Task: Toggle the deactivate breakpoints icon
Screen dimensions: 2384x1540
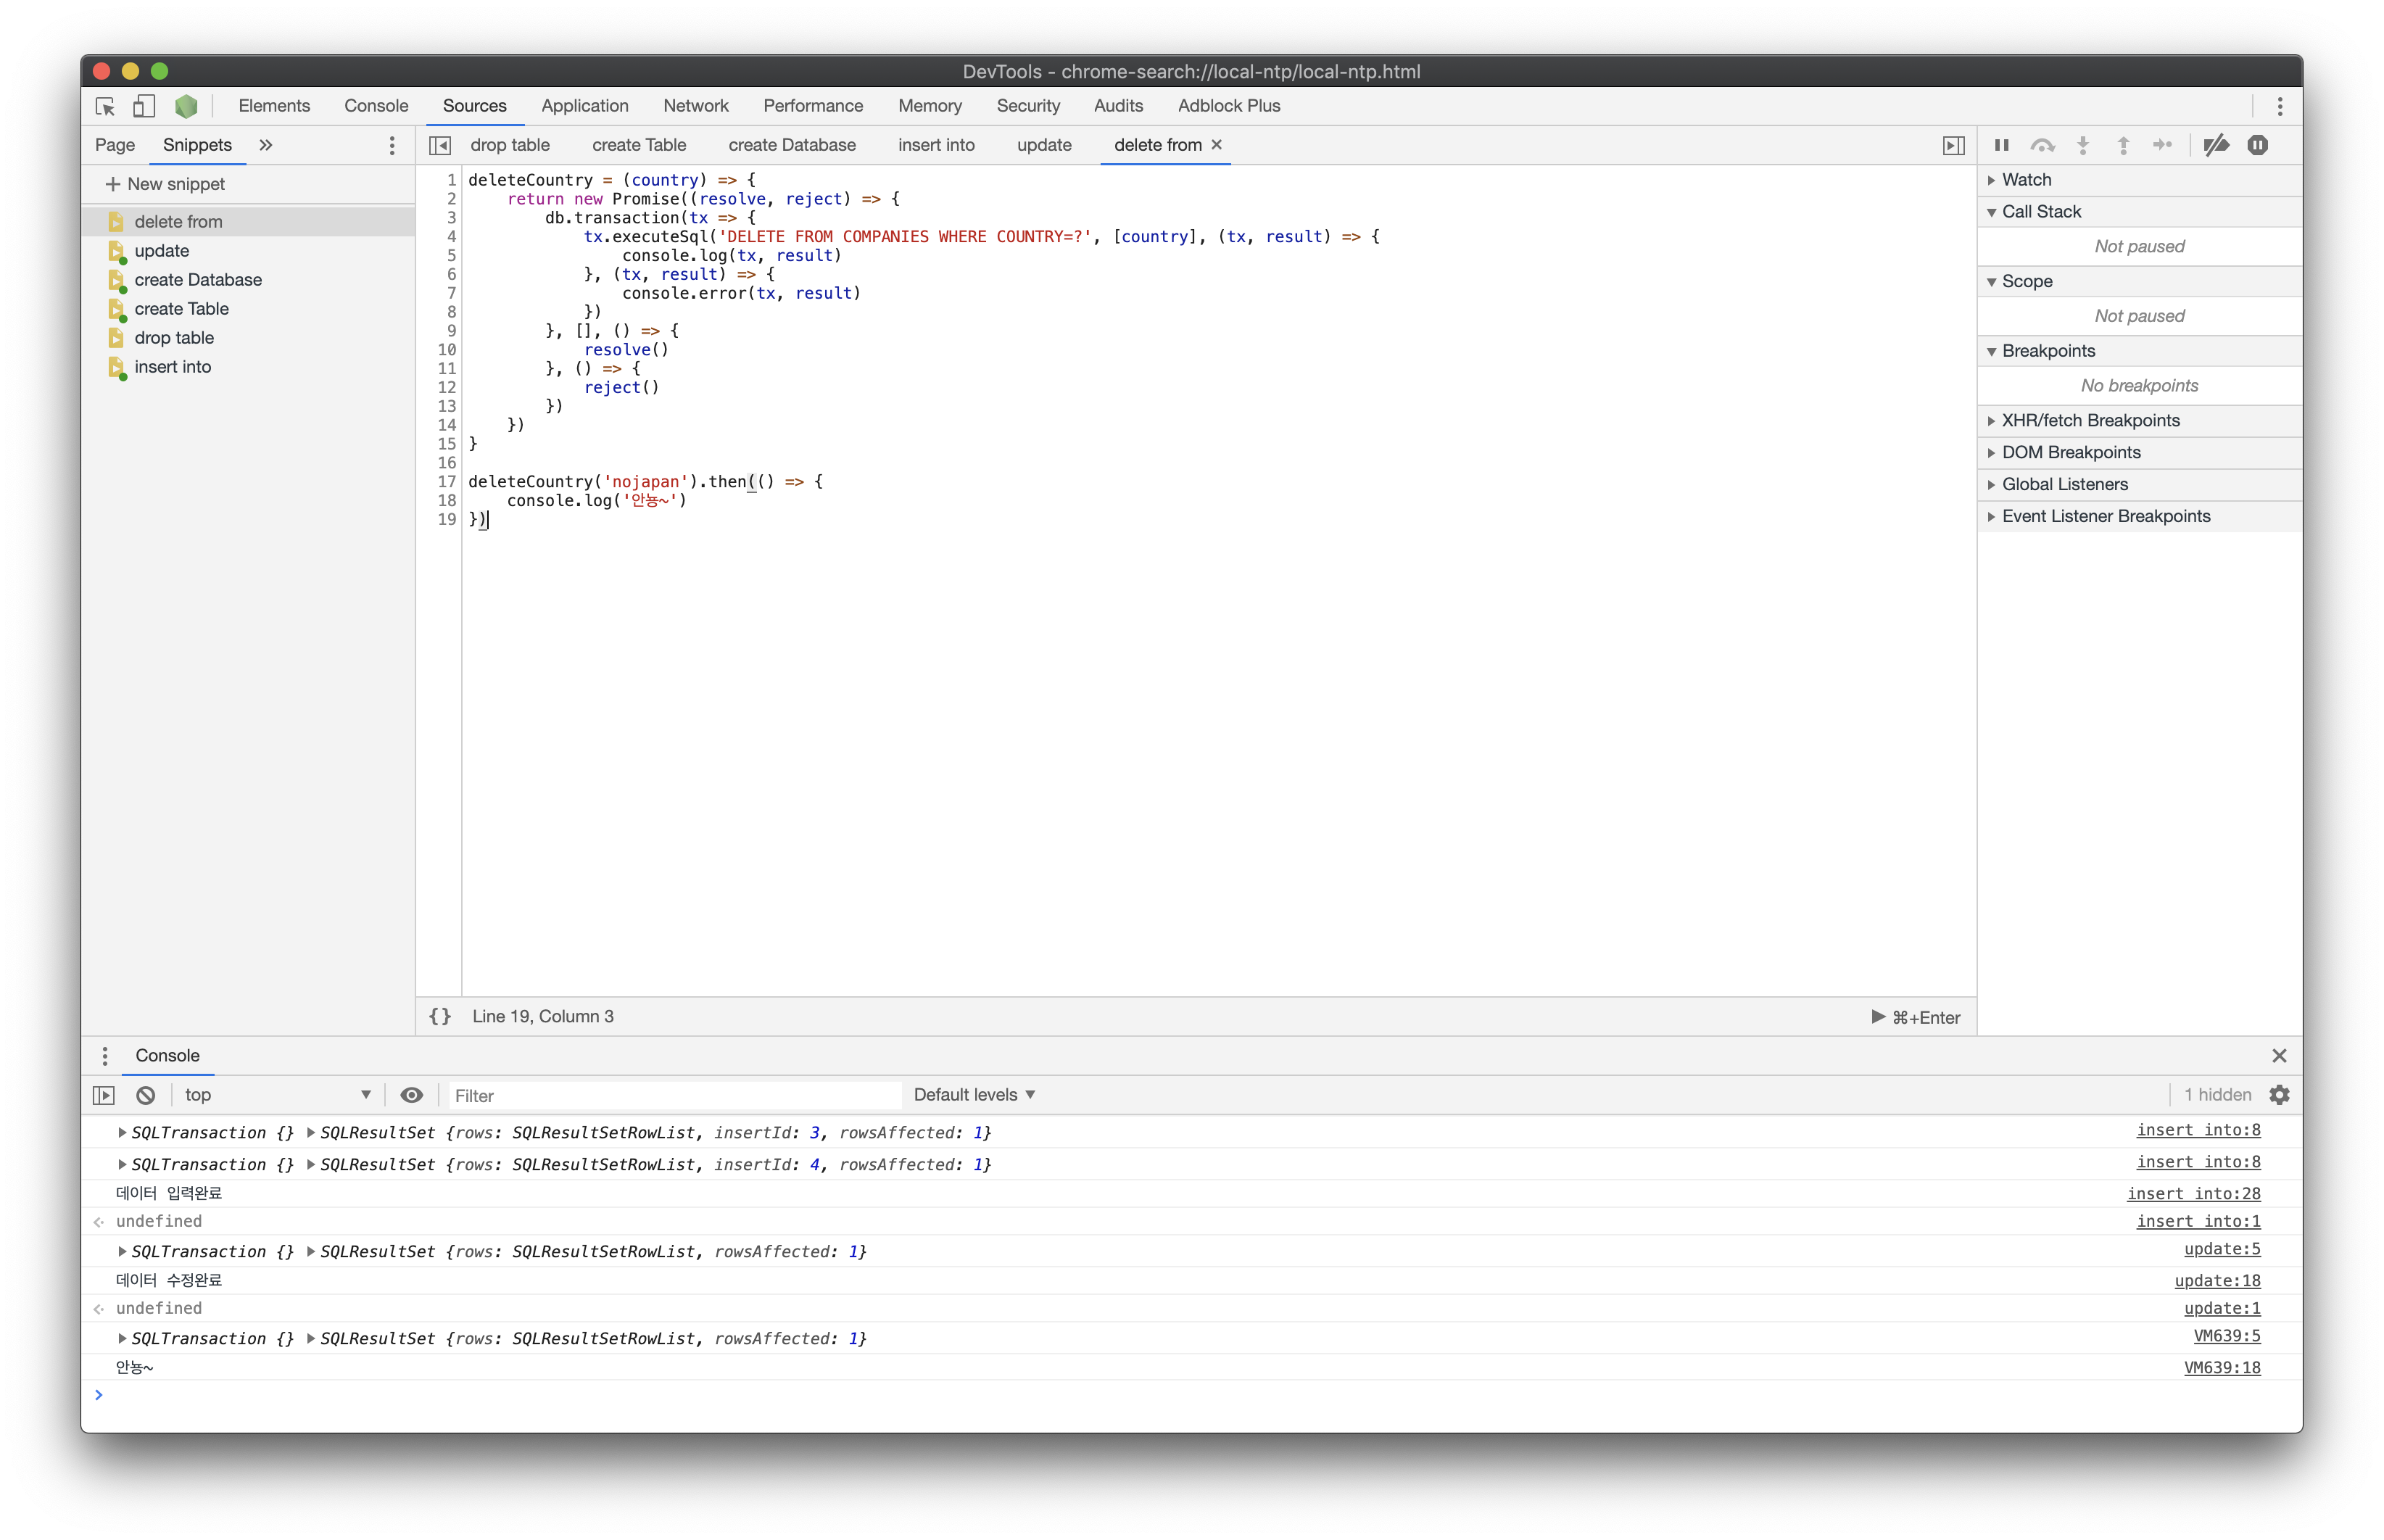Action: 2216,145
